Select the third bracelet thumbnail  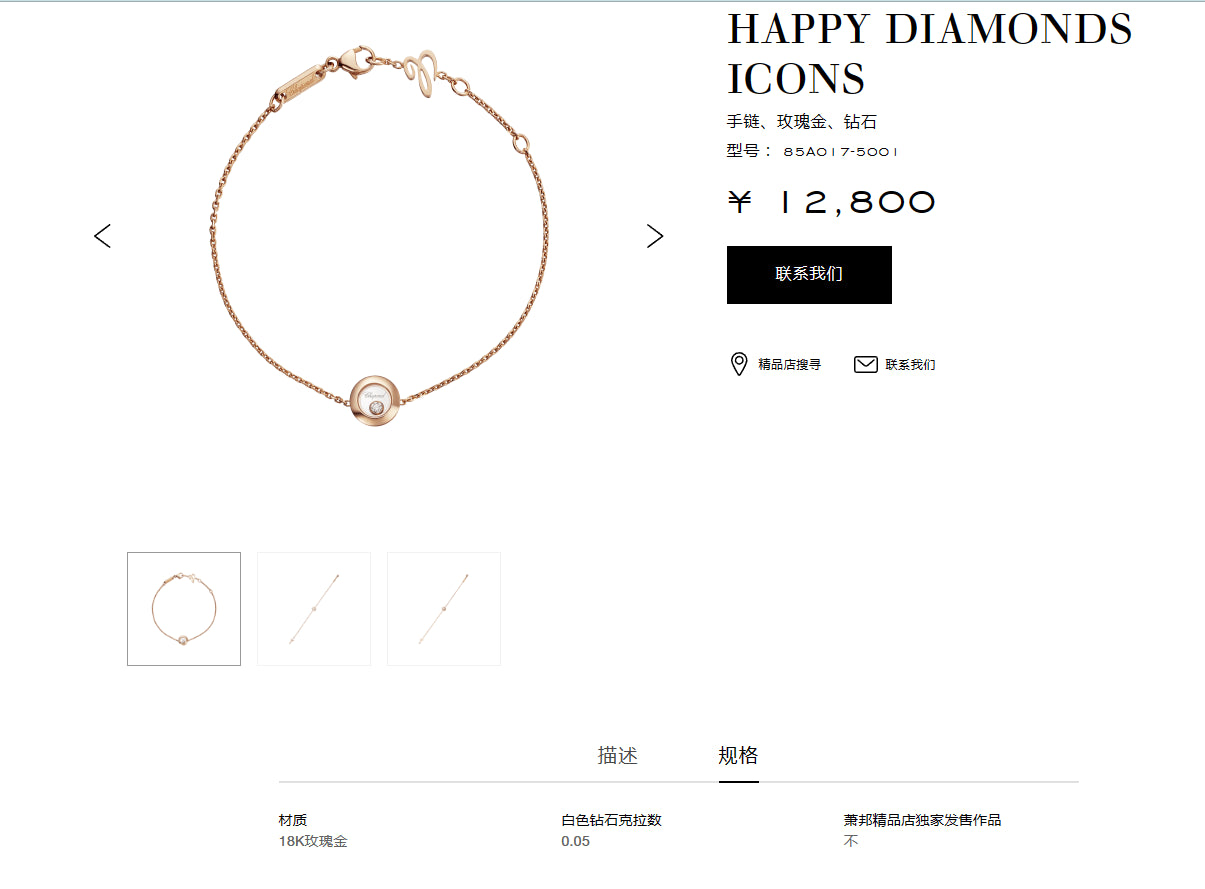pyautogui.click(x=444, y=609)
